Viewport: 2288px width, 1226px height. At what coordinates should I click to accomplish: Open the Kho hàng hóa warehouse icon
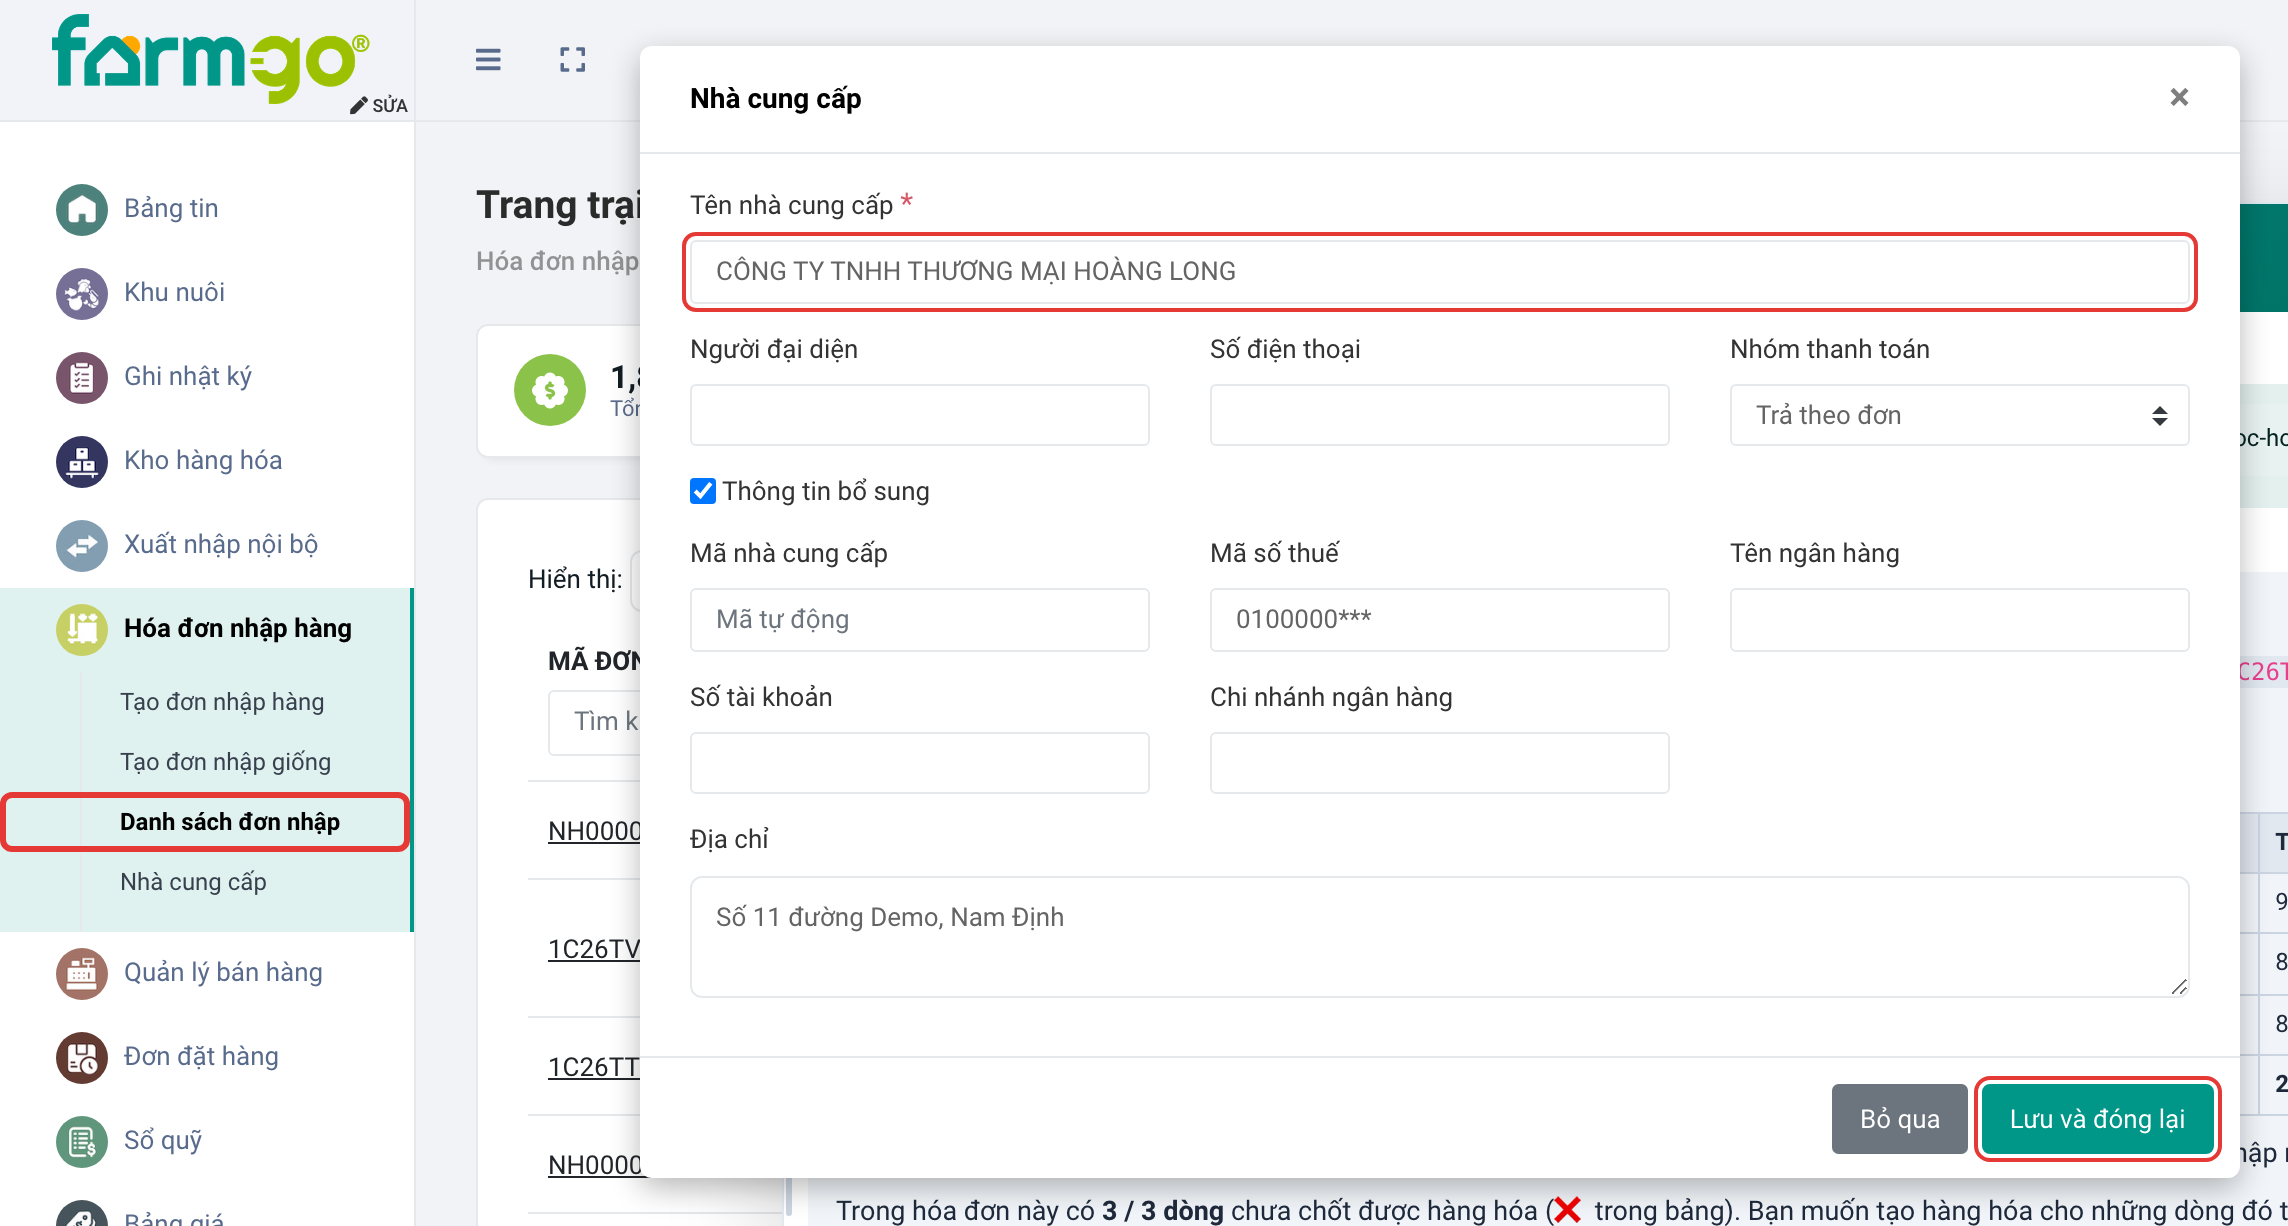(82, 461)
